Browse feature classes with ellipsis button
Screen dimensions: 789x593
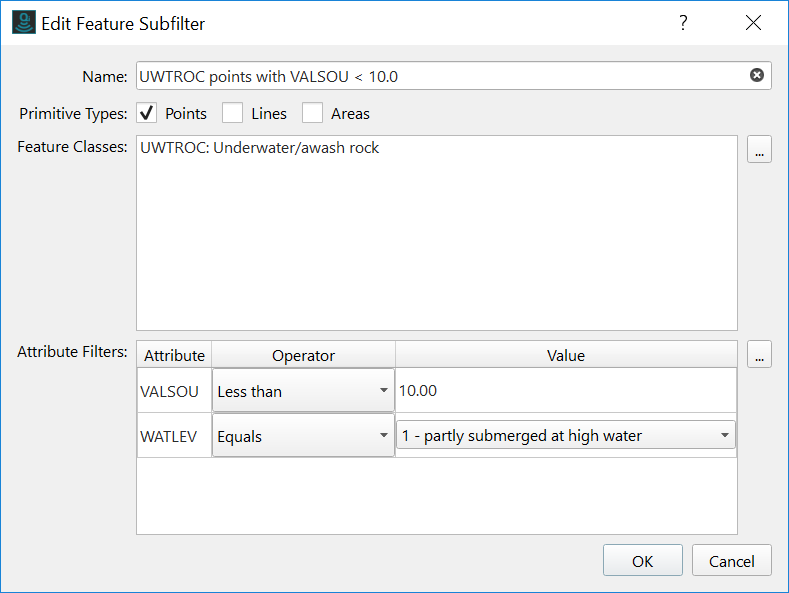coord(759,151)
